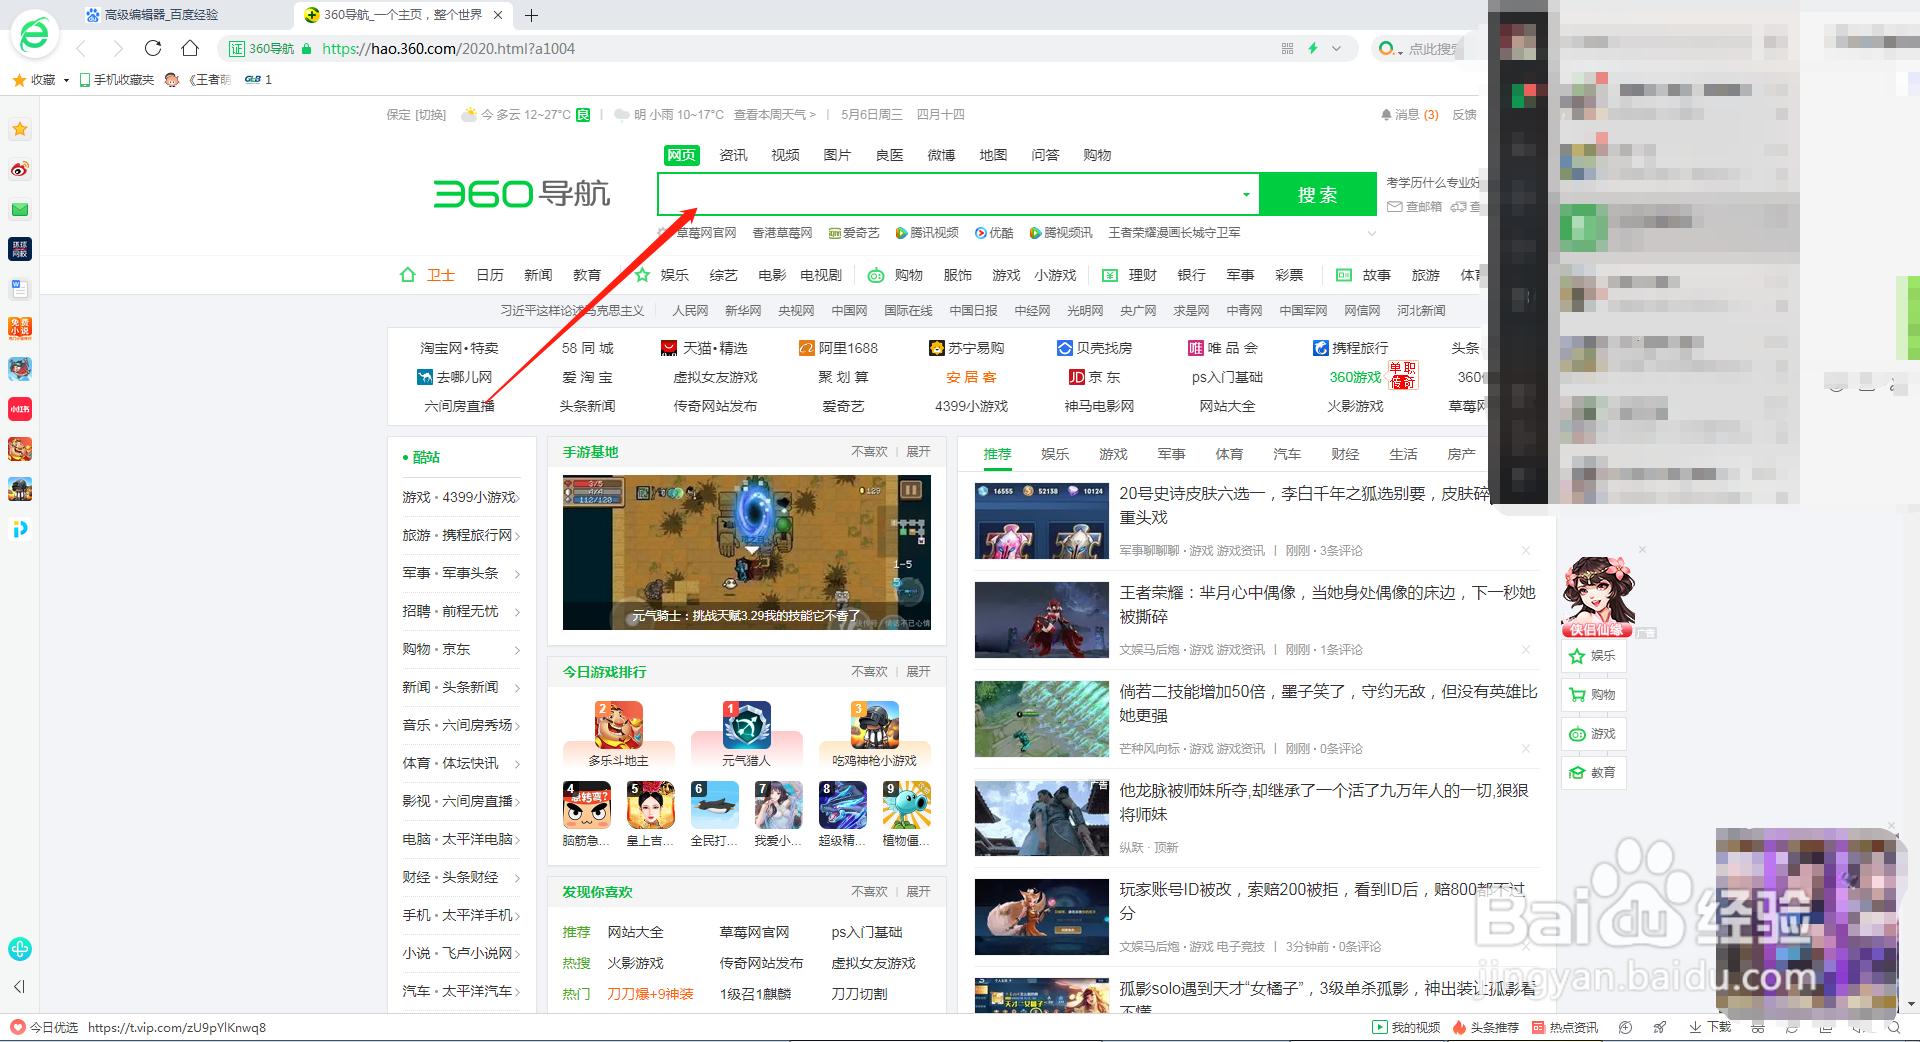The image size is (1920, 1042).
Task: Open 我的视频 in status bar
Action: click(x=1406, y=1027)
